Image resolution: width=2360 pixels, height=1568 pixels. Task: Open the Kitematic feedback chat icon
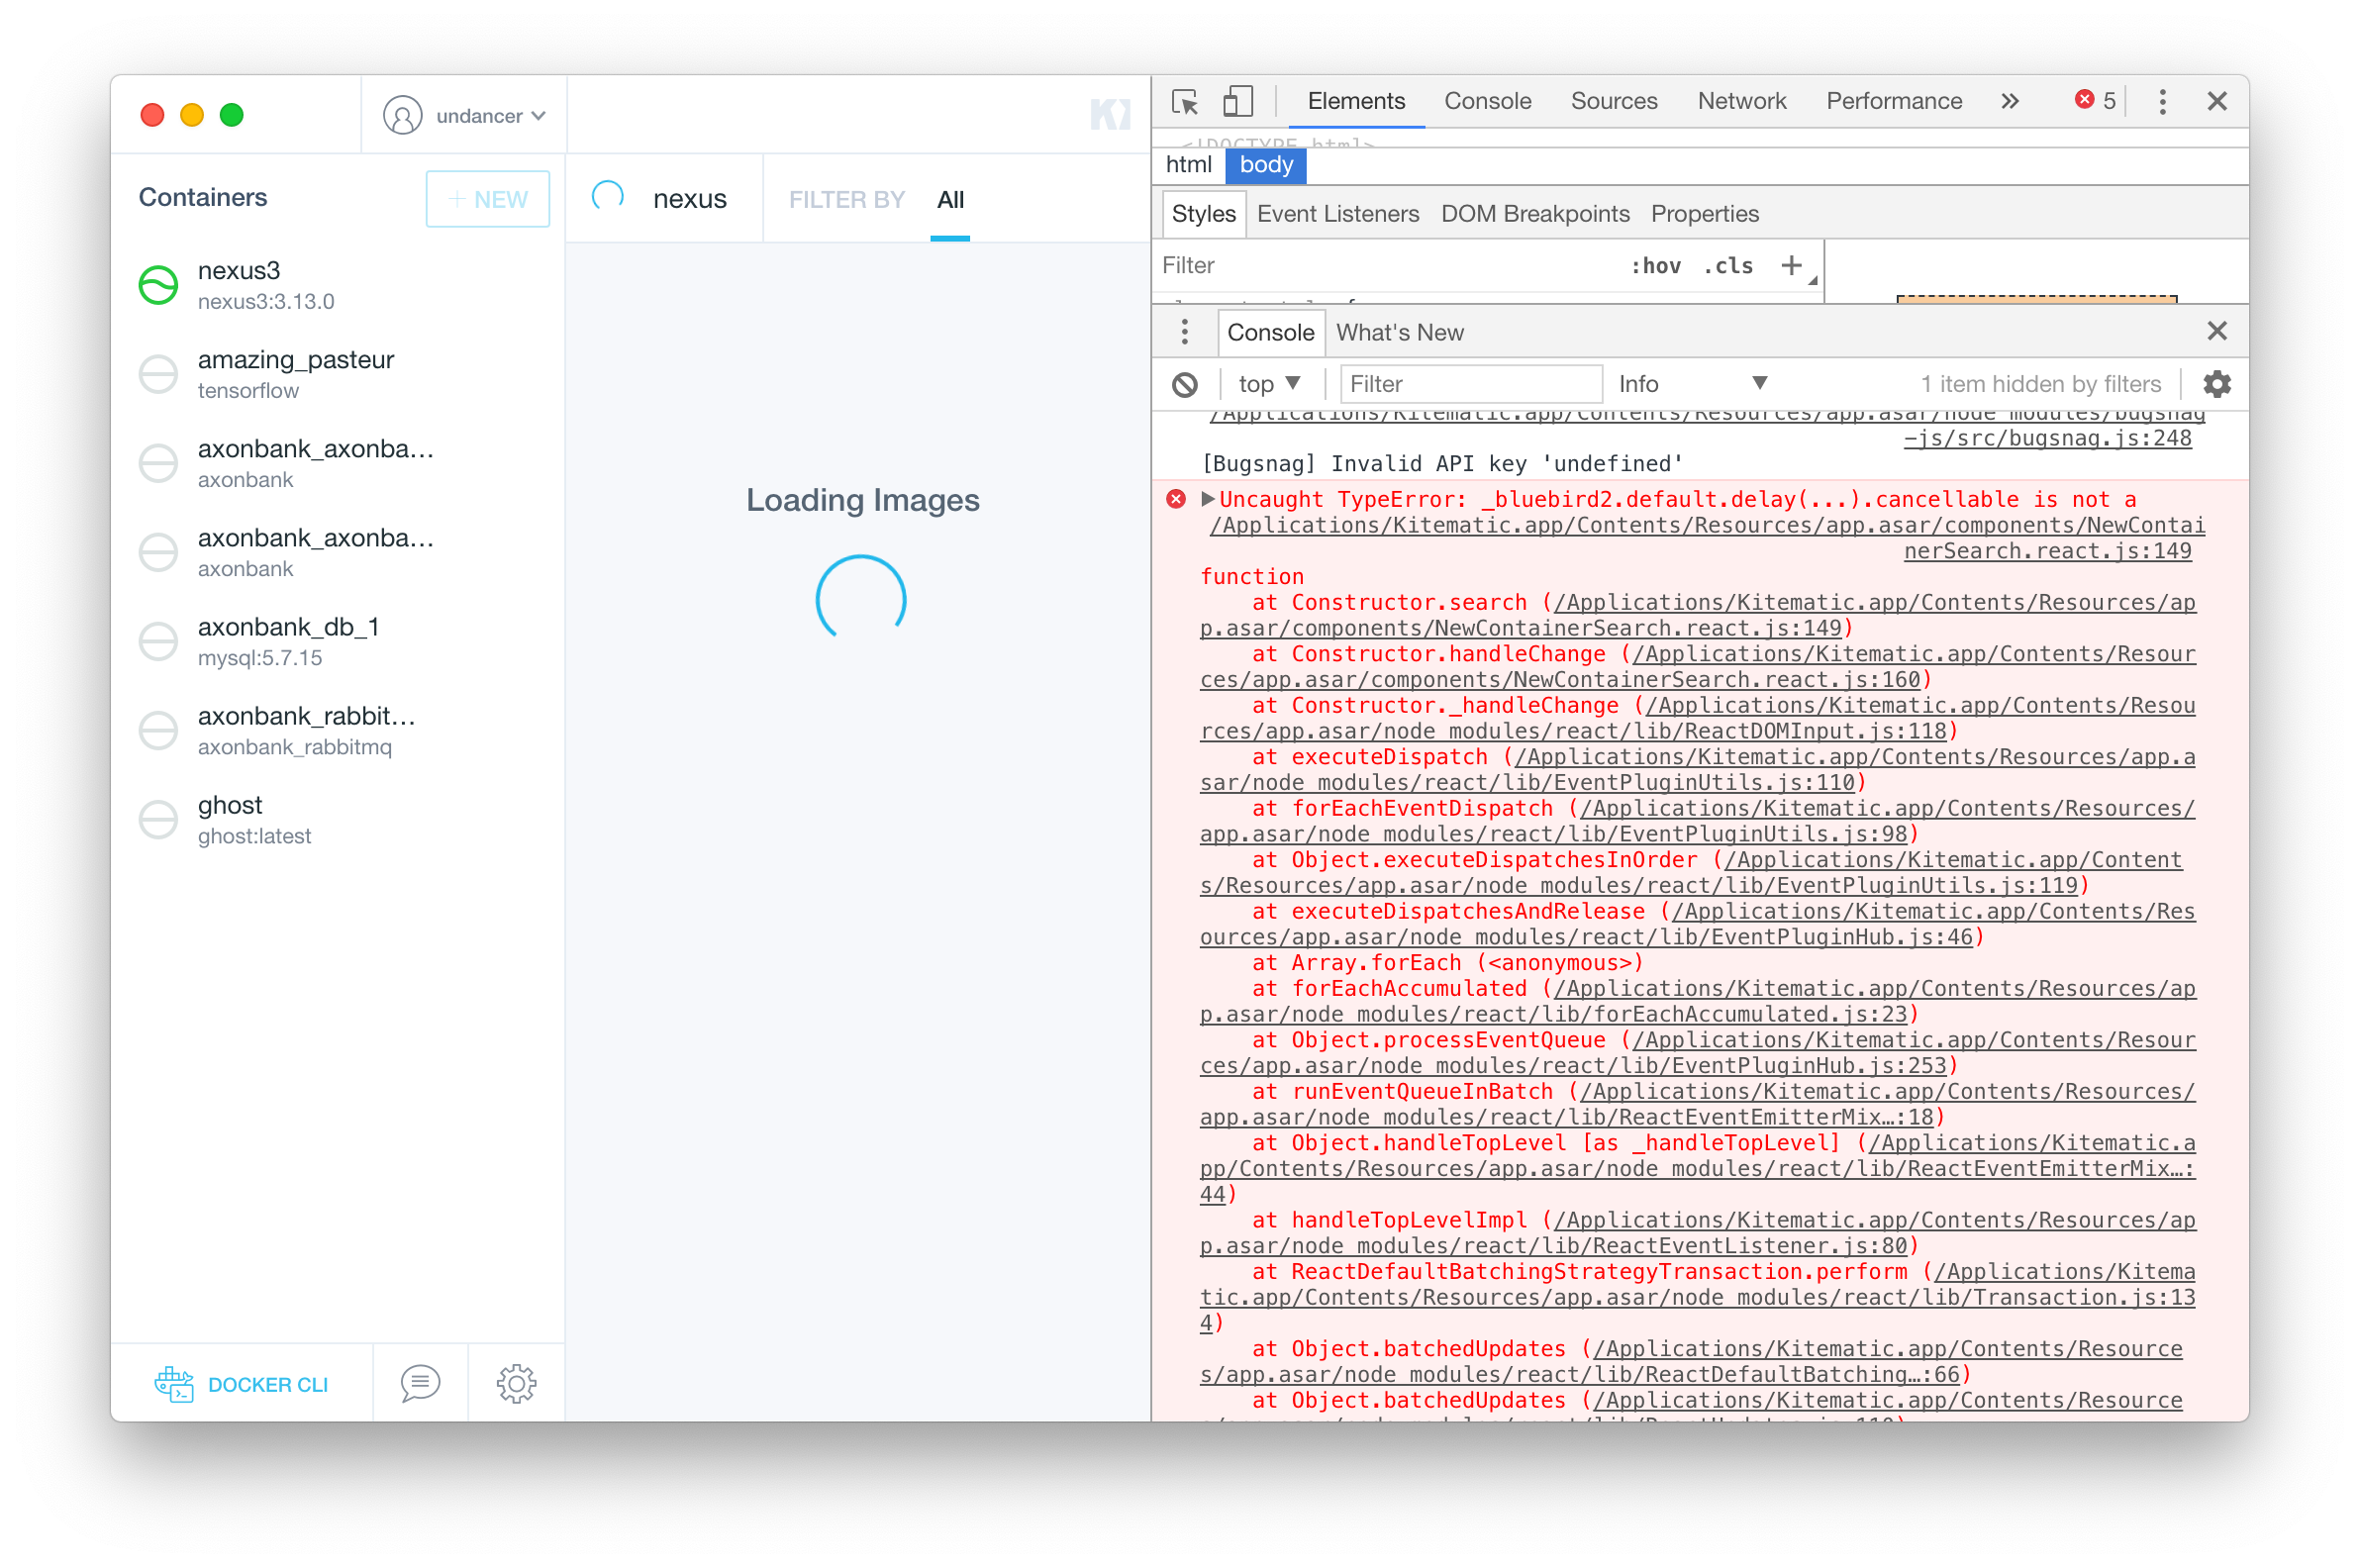pos(420,1383)
